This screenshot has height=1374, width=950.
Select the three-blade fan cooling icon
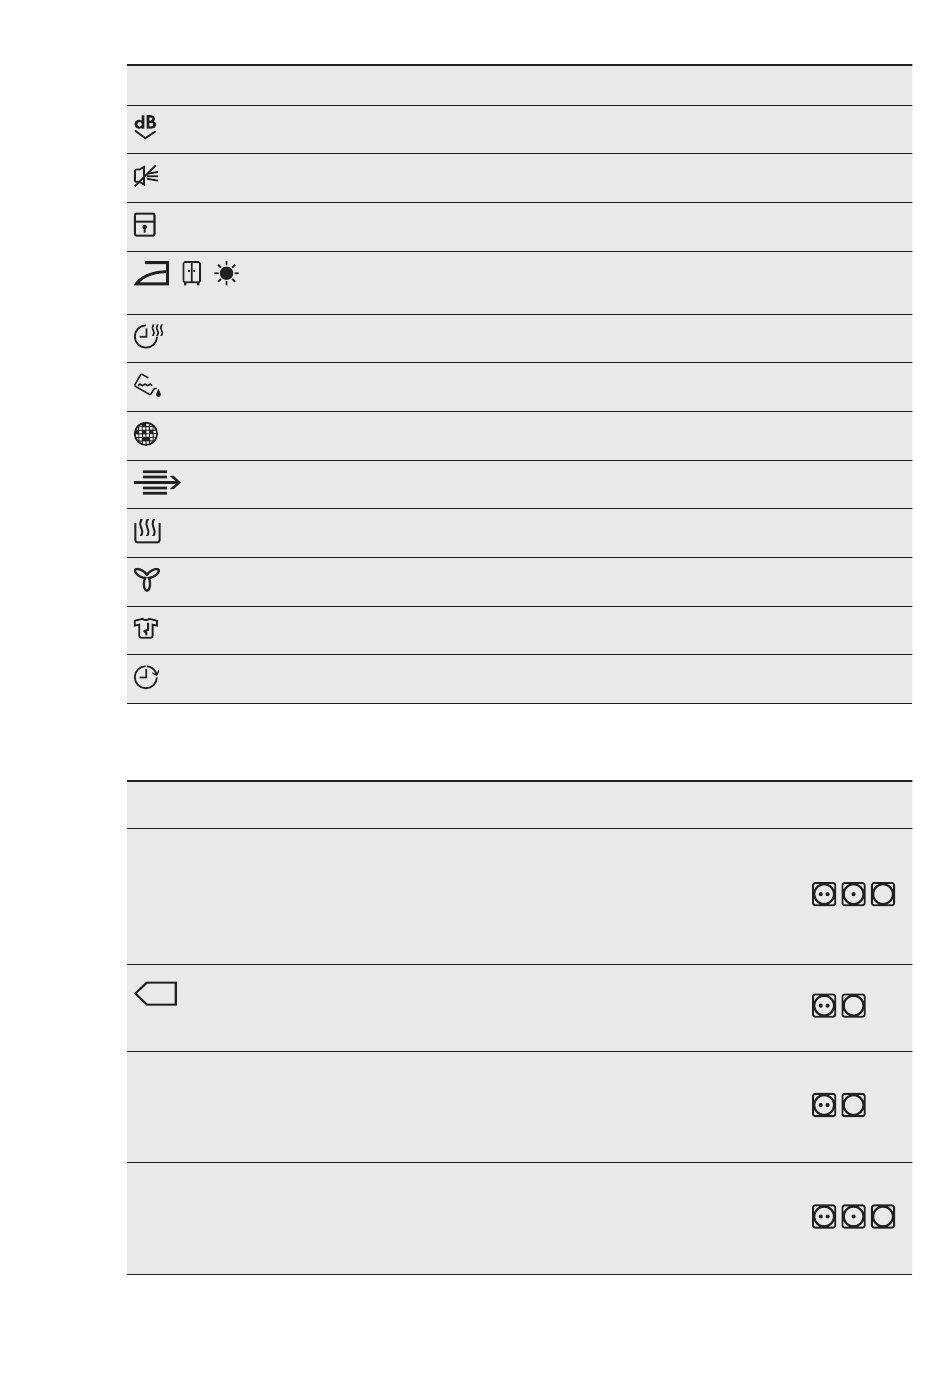(x=147, y=581)
